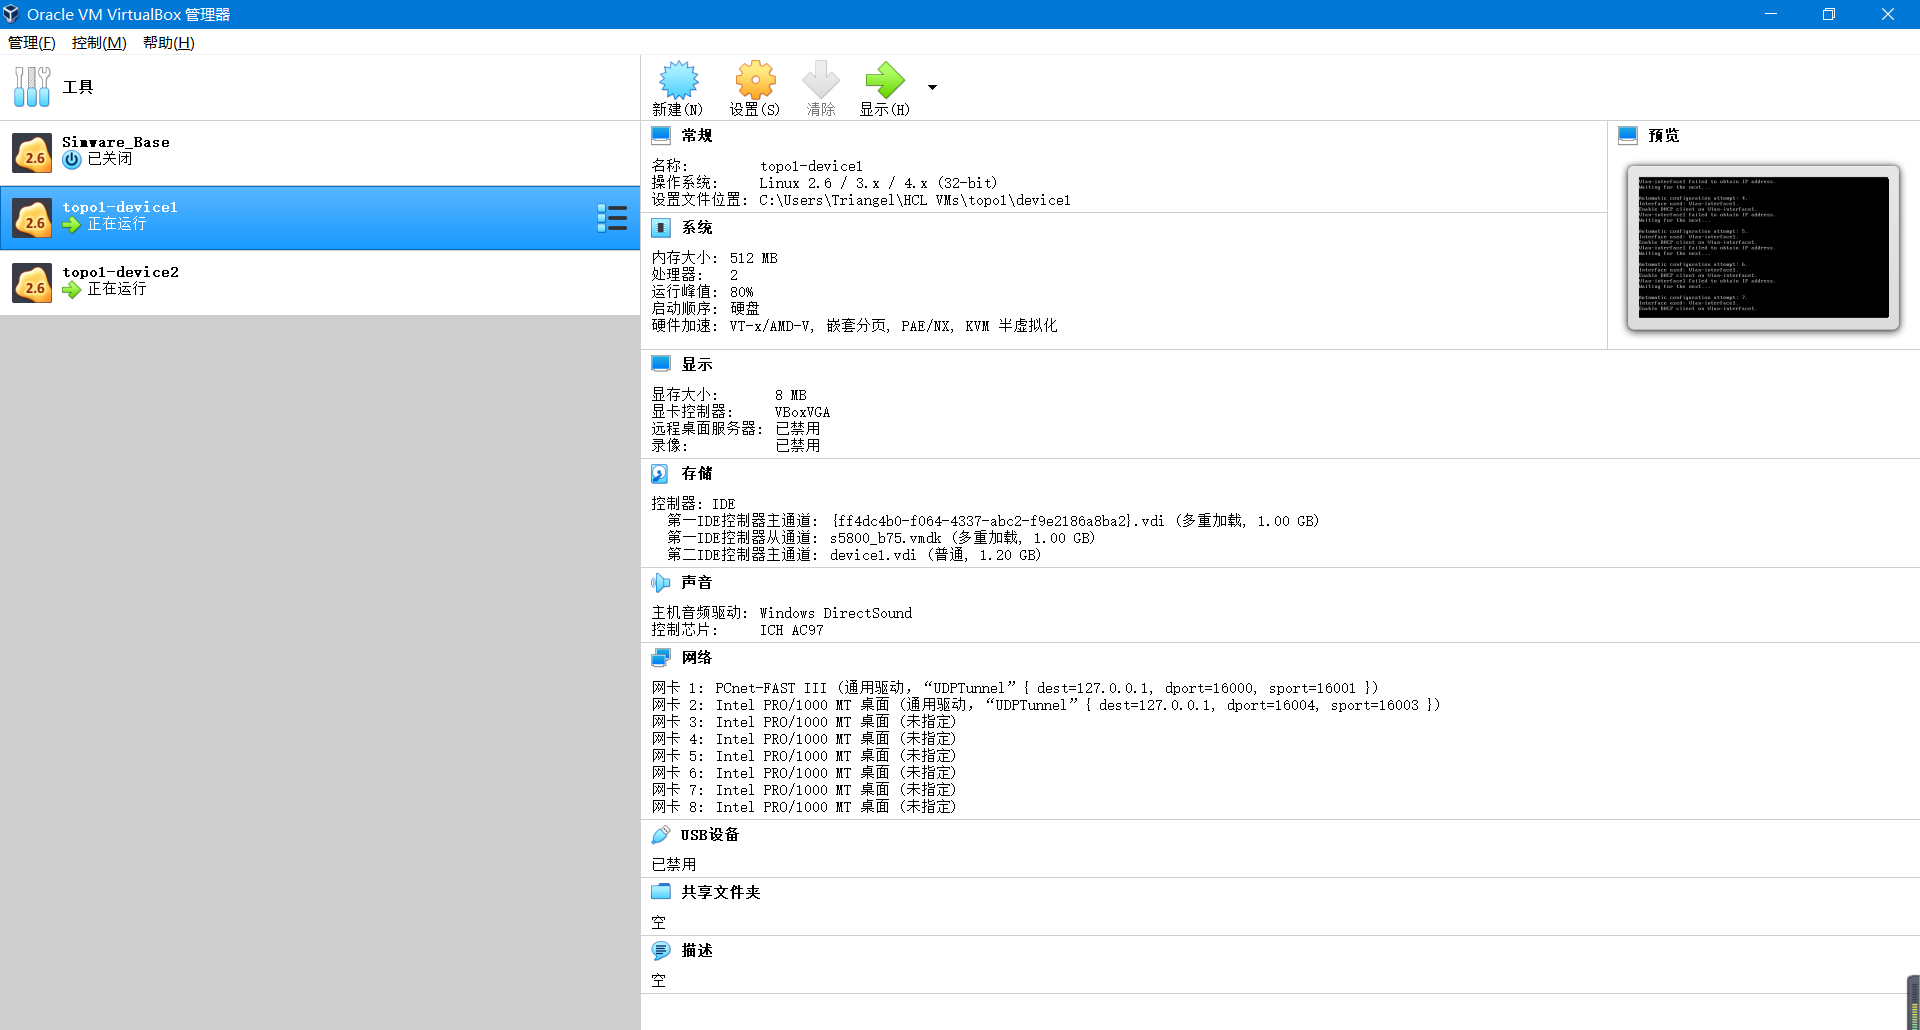Select the Simware_Base name text

[116, 142]
